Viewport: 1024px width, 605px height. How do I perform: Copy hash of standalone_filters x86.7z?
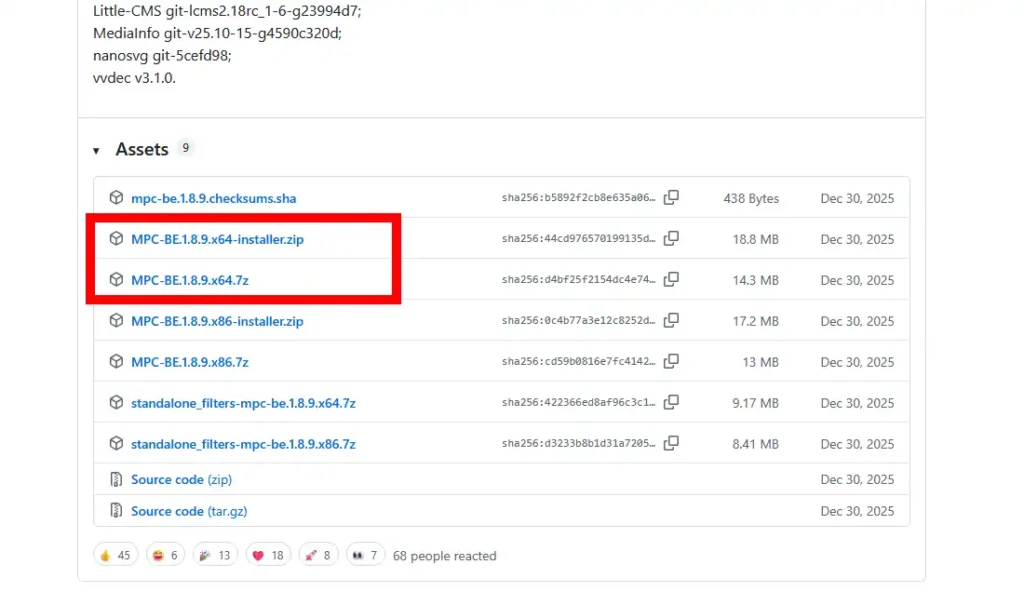(x=671, y=444)
